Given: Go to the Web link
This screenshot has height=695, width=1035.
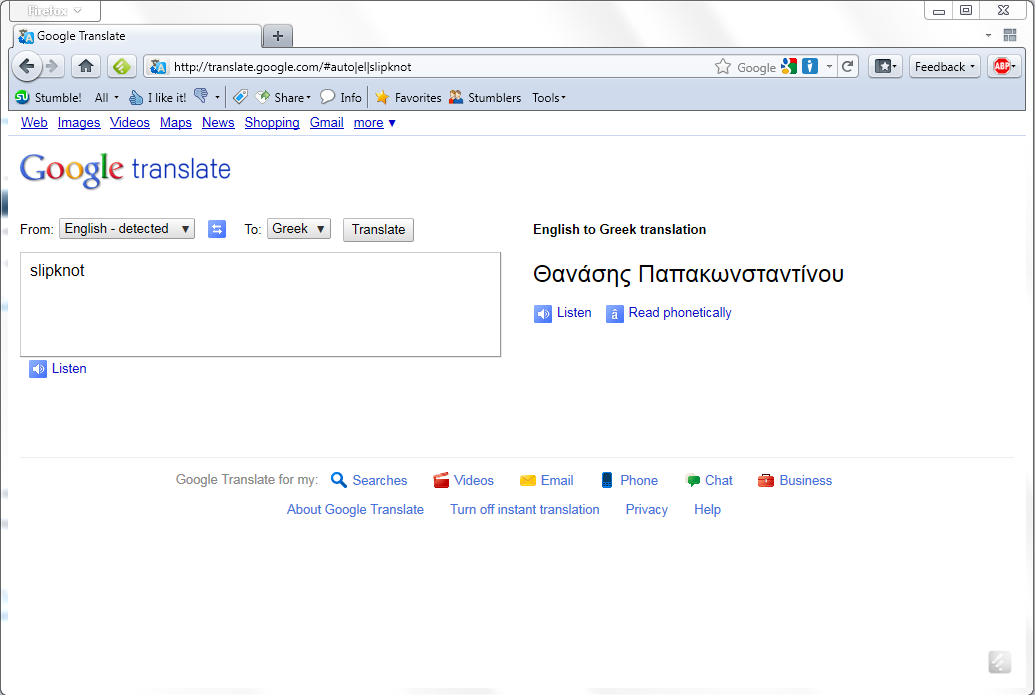Looking at the screenshot, I should (x=34, y=123).
